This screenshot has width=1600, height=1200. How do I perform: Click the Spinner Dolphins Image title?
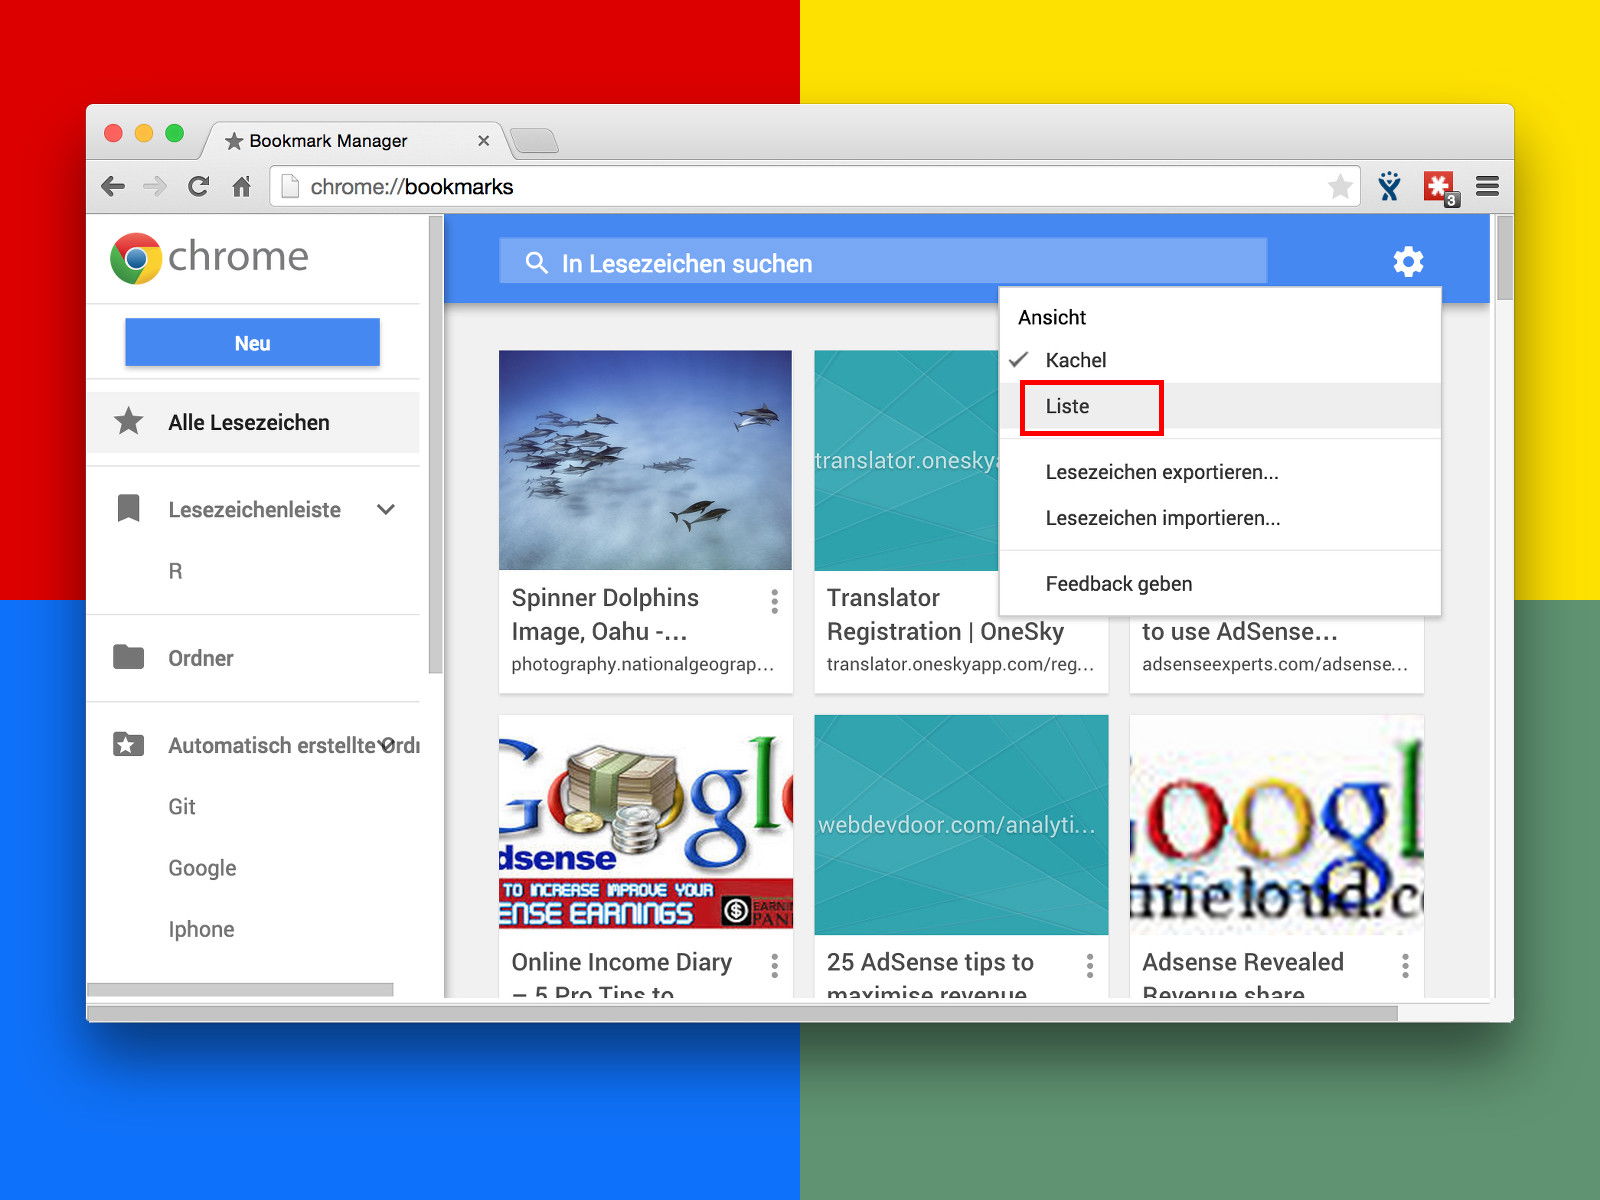pyautogui.click(x=605, y=614)
